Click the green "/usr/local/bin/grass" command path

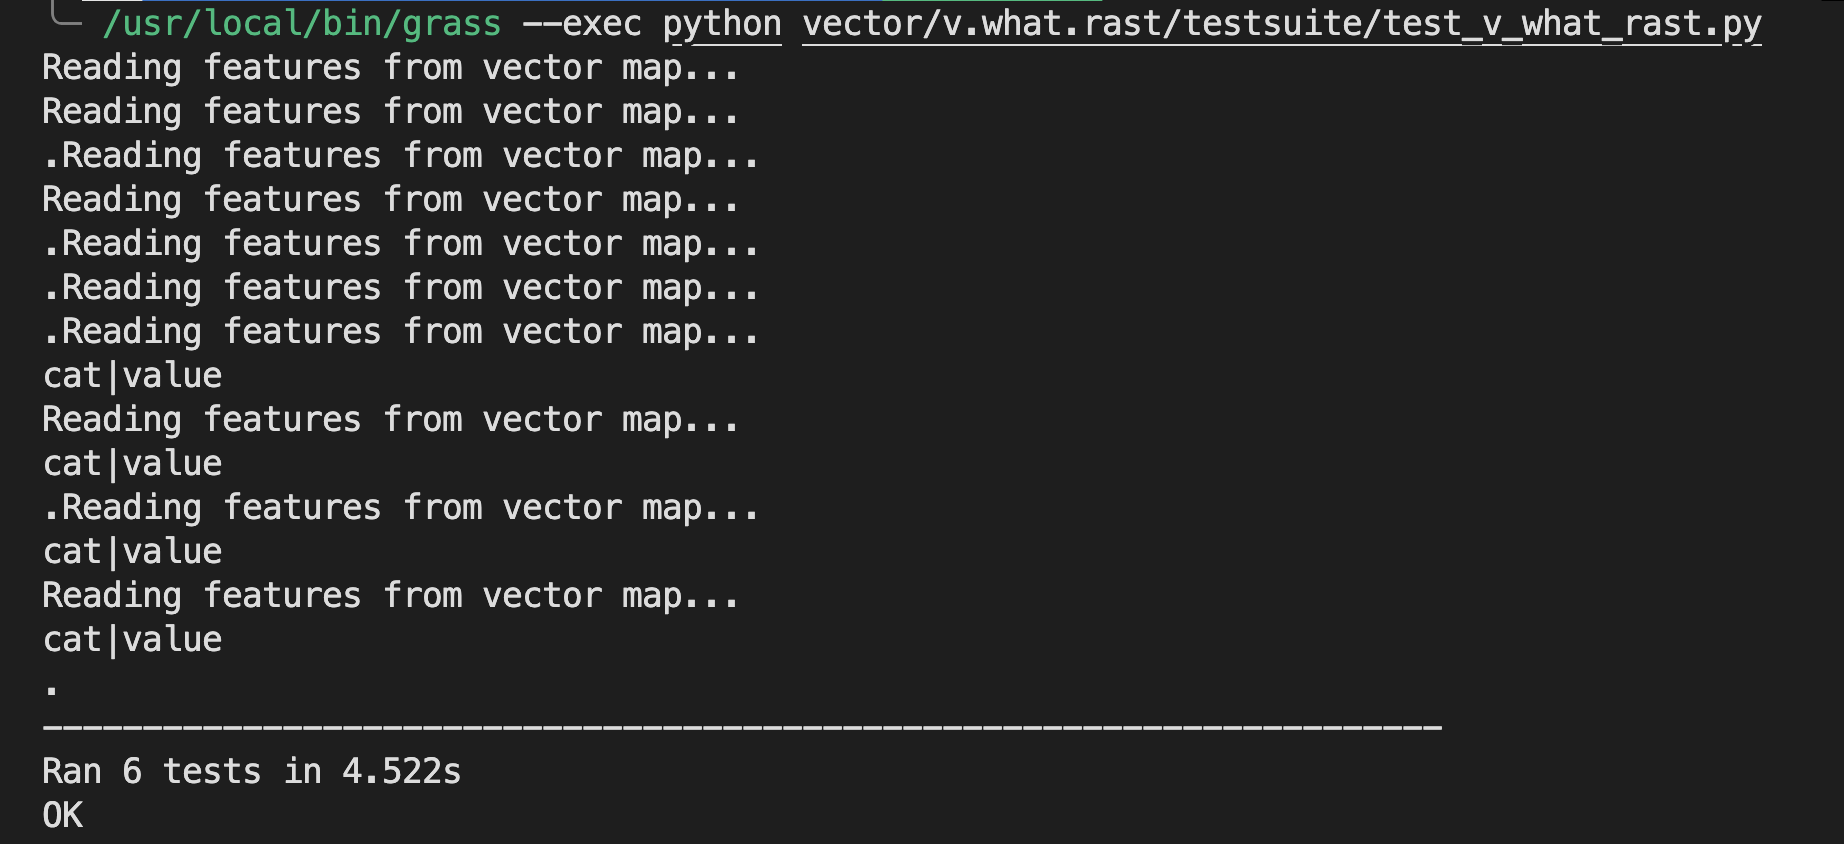point(301,23)
